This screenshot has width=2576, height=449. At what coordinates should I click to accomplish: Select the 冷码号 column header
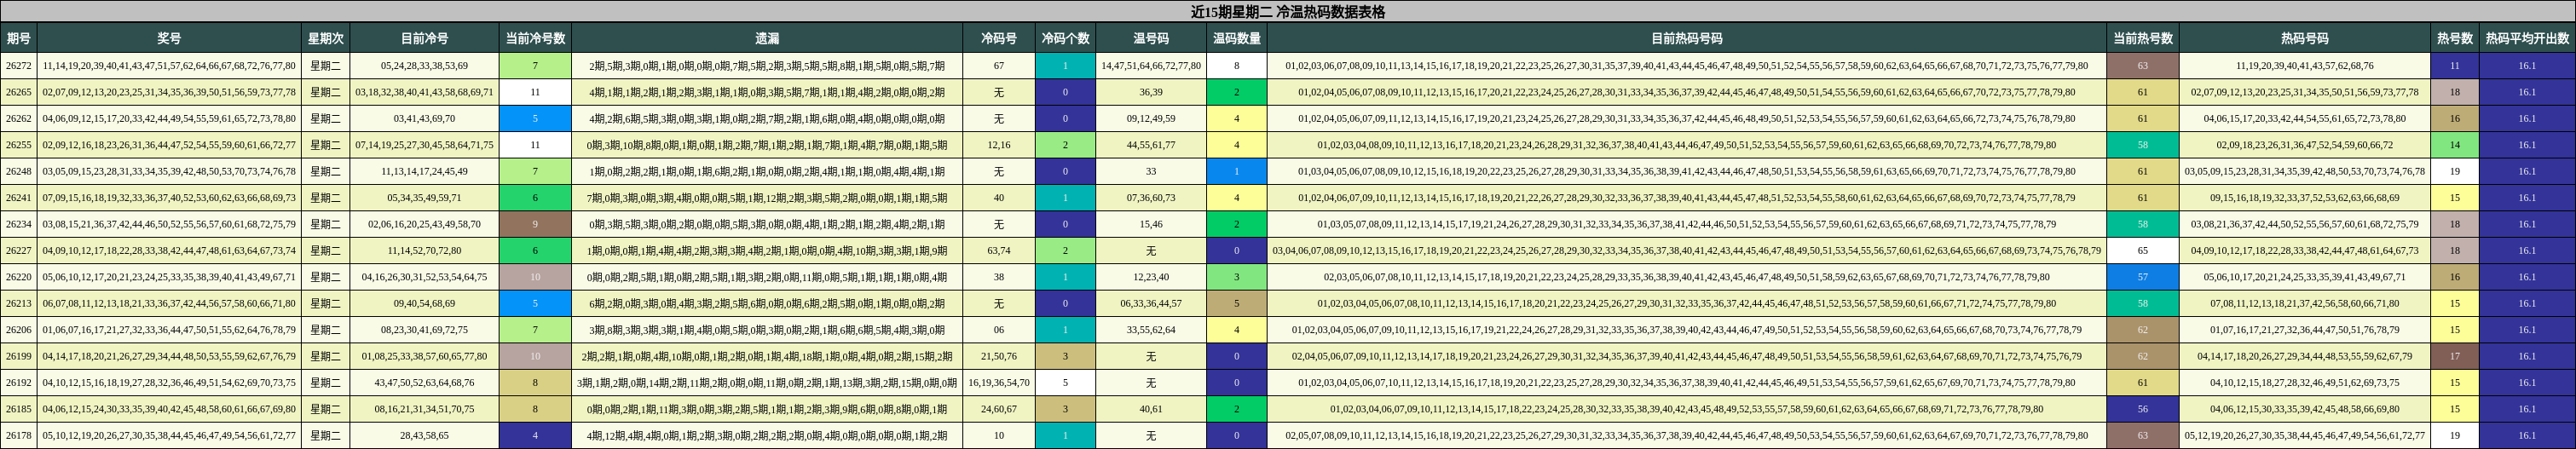click(x=999, y=38)
